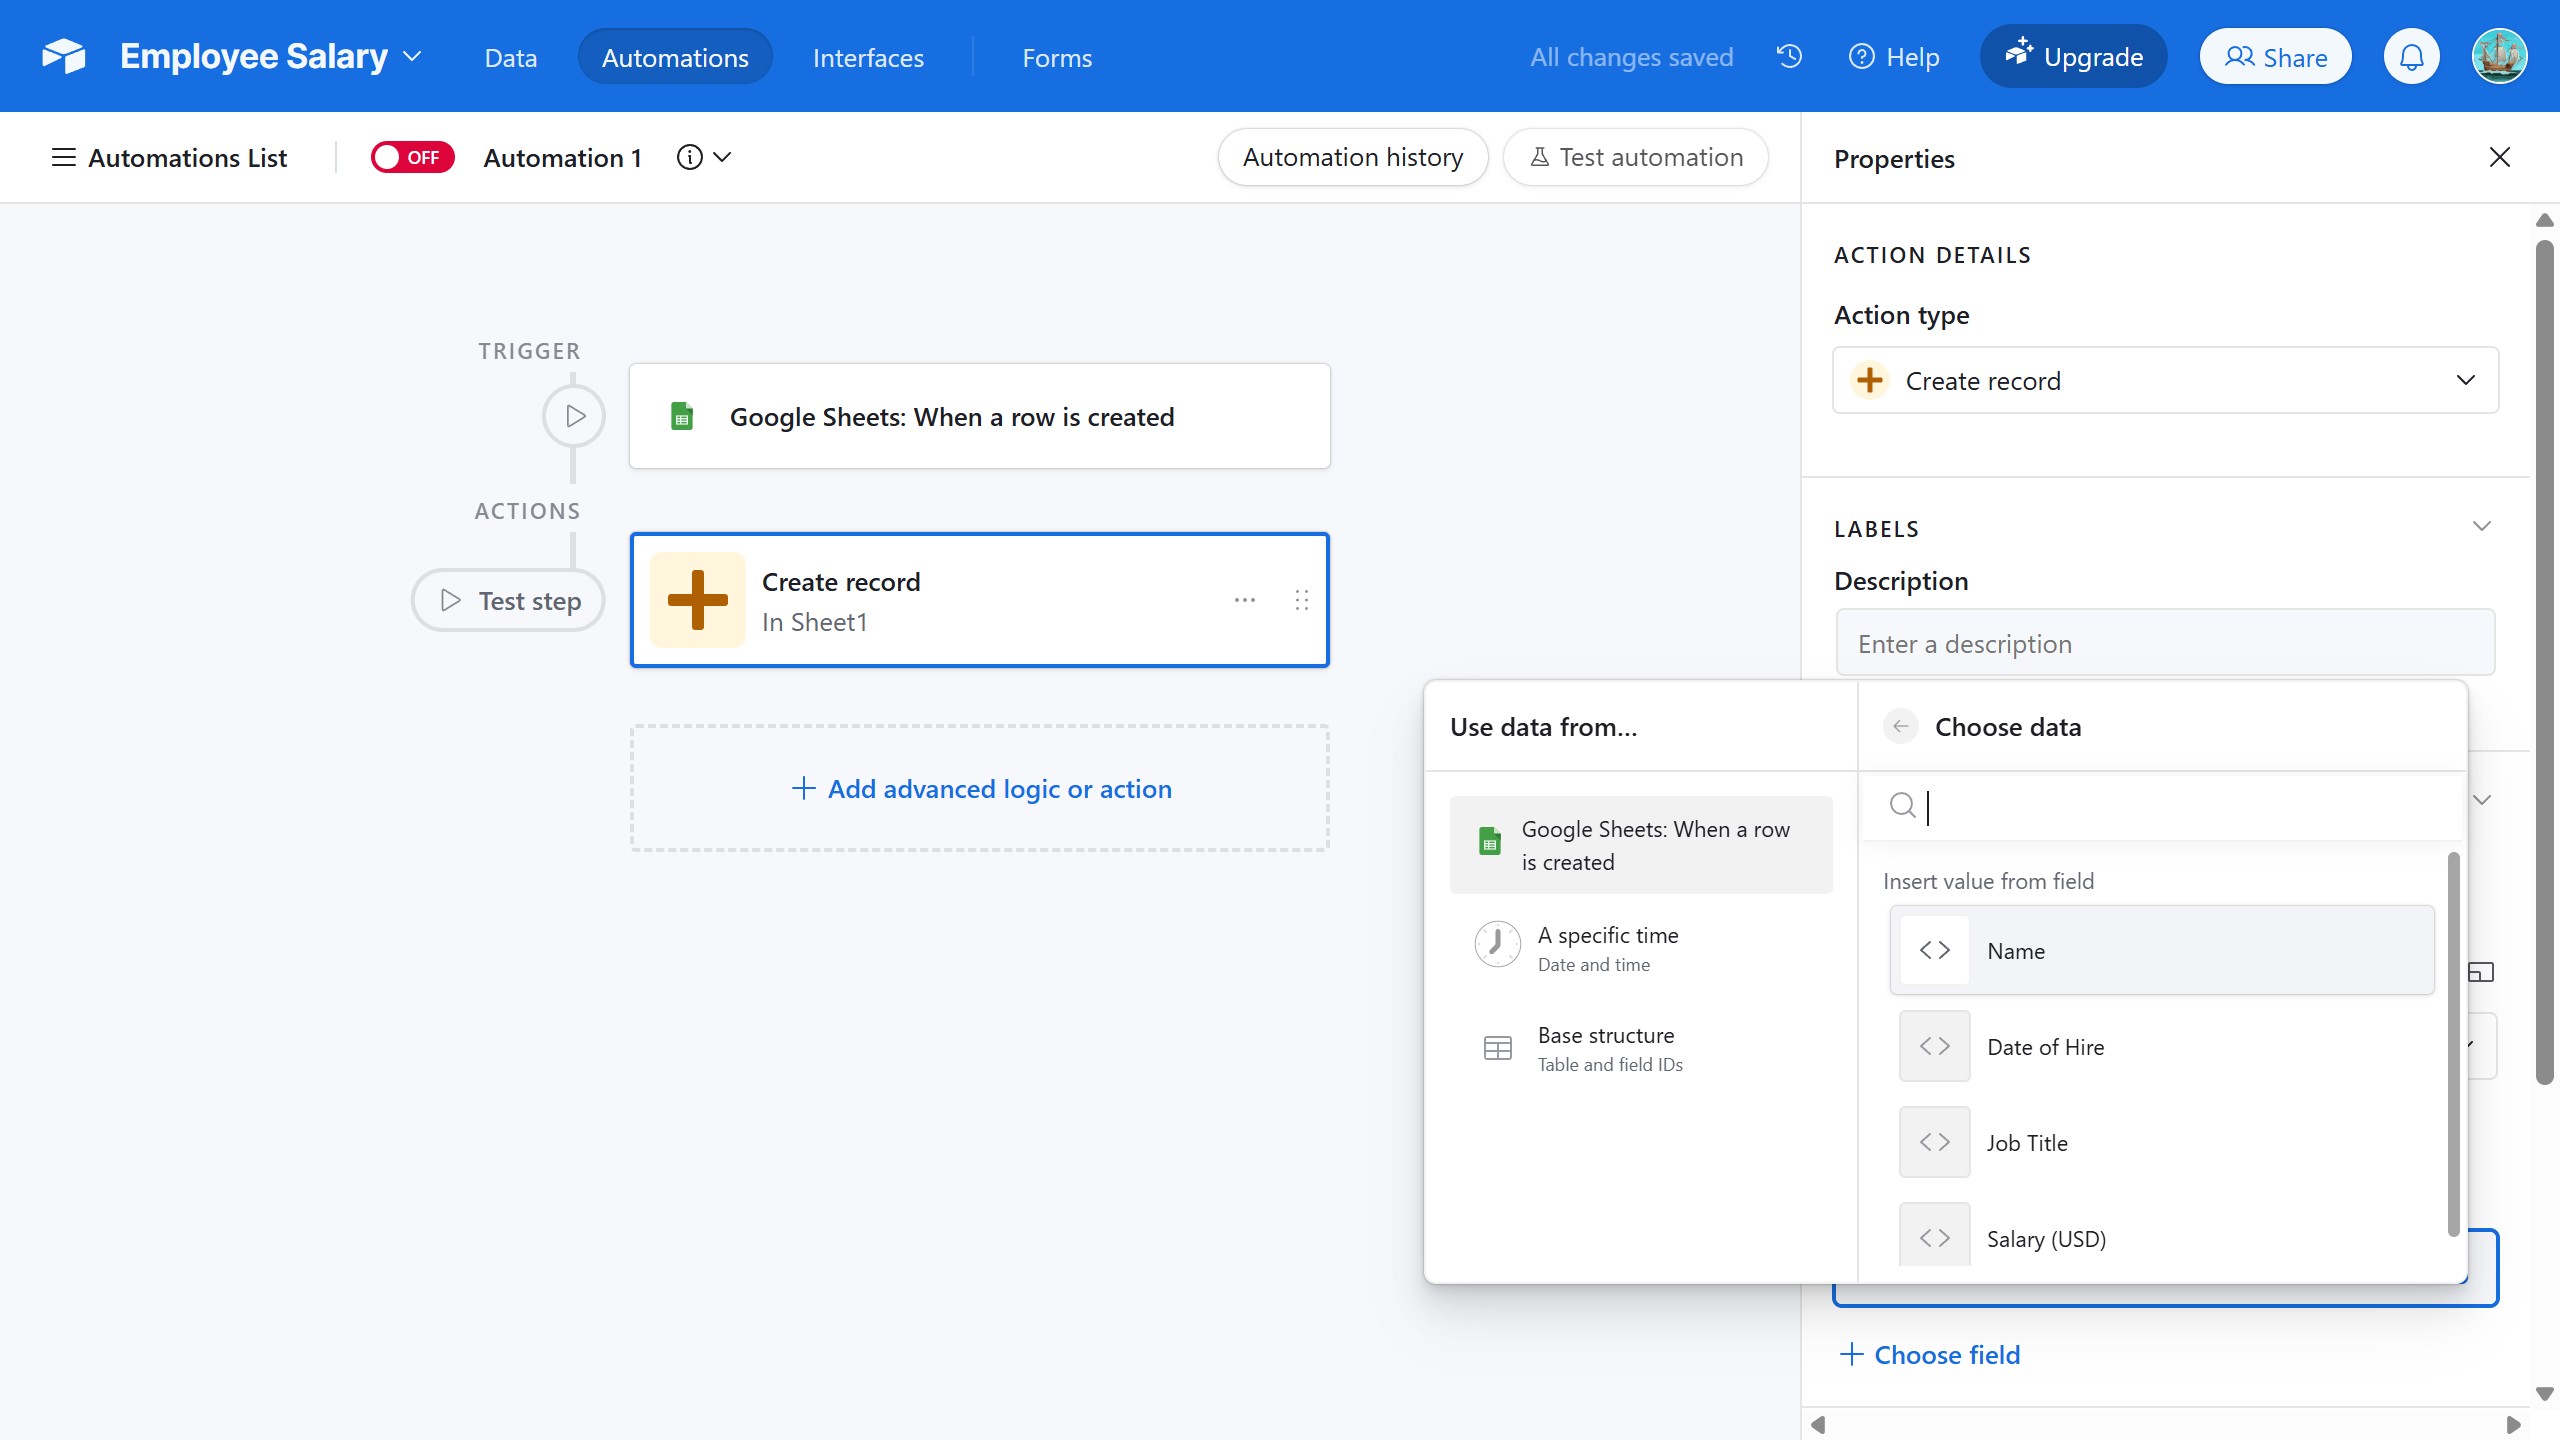Click the All changes saved status text
This screenshot has width=2560, height=1440.
(x=1632, y=57)
